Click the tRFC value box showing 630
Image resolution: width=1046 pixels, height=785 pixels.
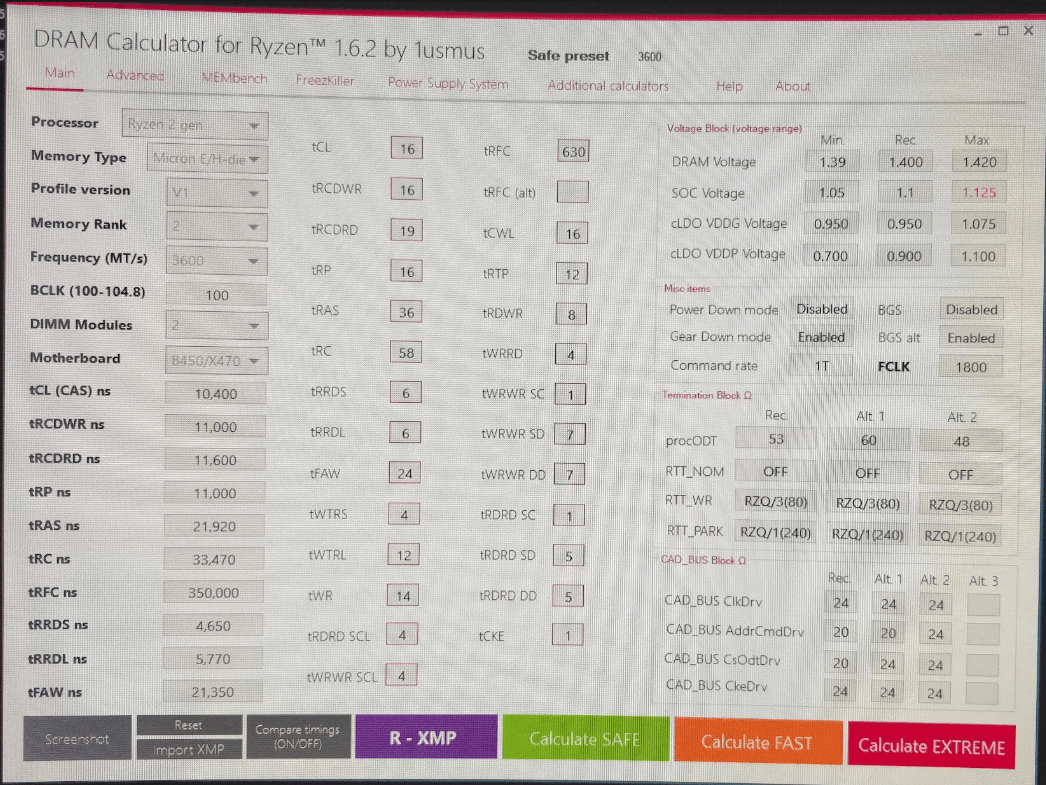[573, 151]
